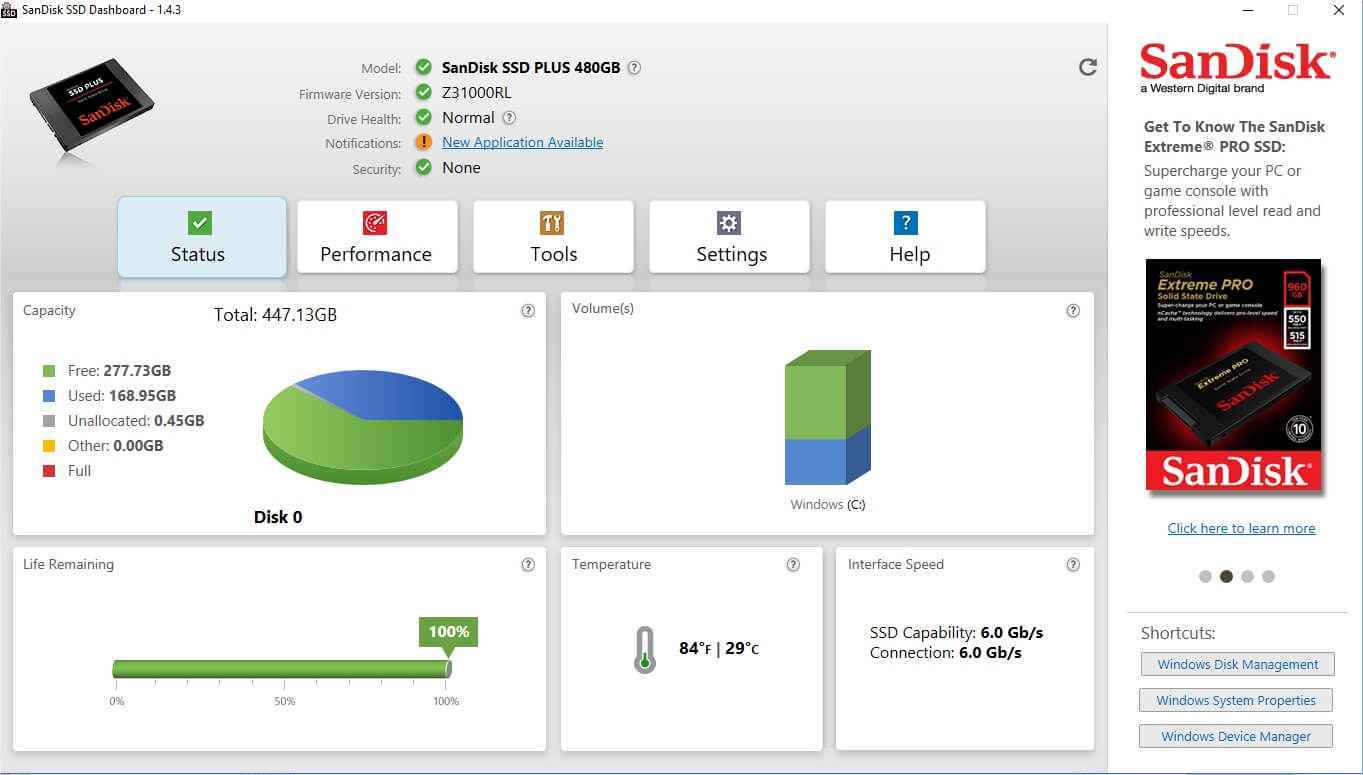1363x775 pixels.
Task: Click the 'Click here to learn more' link
Action: (1241, 528)
